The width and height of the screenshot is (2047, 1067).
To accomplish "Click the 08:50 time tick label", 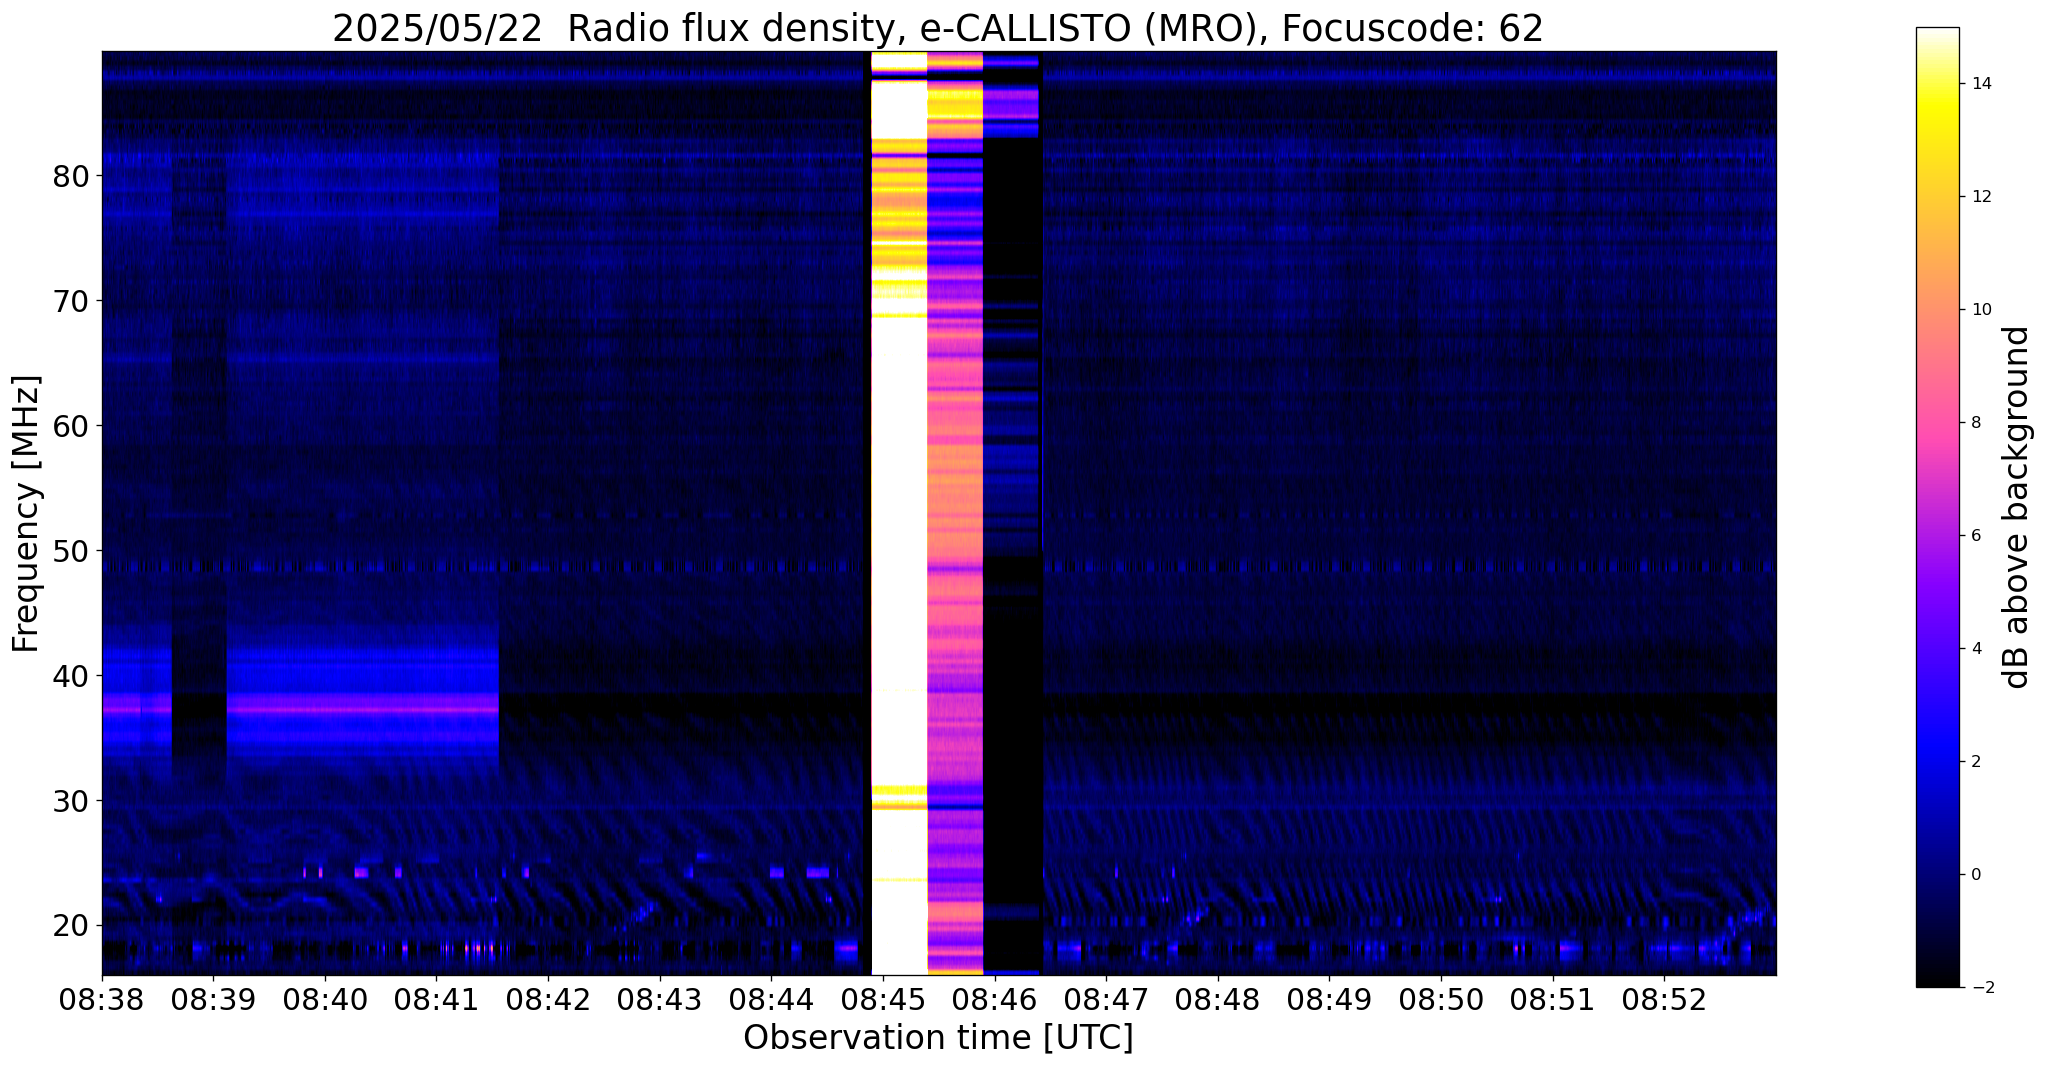I will pyautogui.click(x=1441, y=1000).
